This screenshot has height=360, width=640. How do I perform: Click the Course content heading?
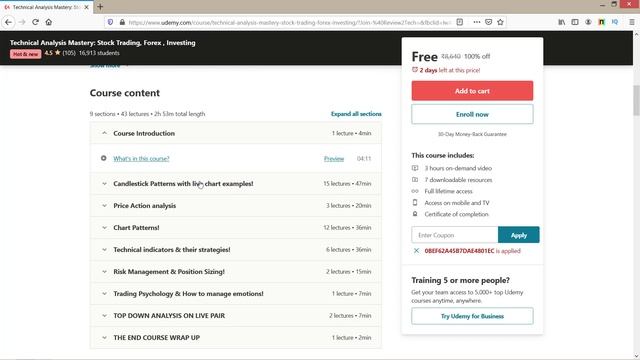(124, 93)
